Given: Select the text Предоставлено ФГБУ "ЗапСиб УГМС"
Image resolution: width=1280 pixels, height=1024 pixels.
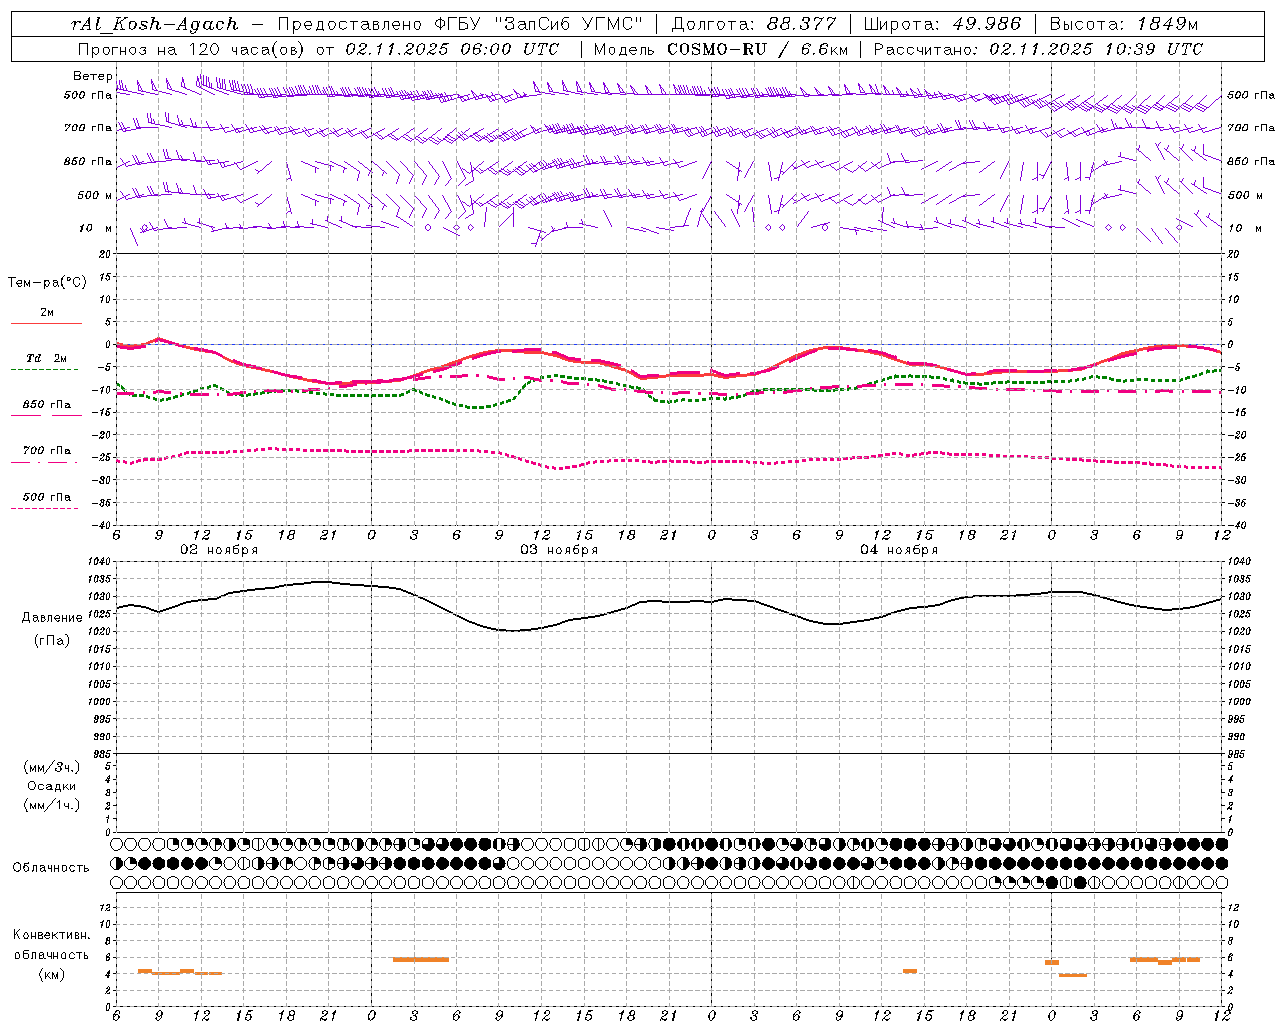Looking at the screenshot, I should click(x=461, y=24).
